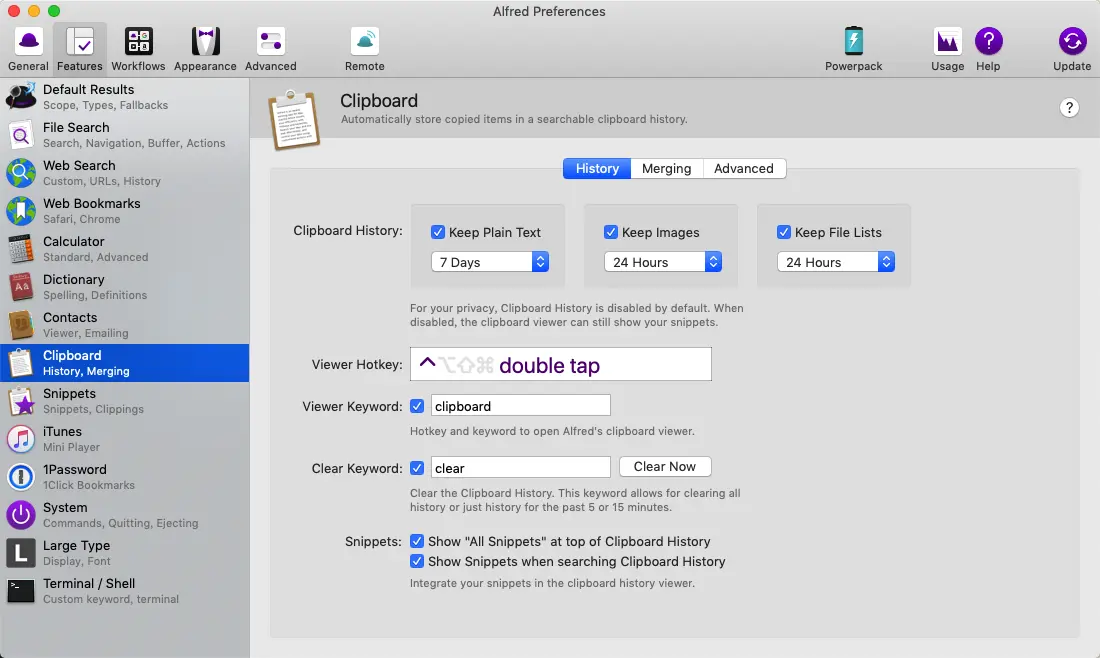Viewport: 1100px width, 658px height.
Task: Select File Search in the sidebar
Action: coord(125,135)
